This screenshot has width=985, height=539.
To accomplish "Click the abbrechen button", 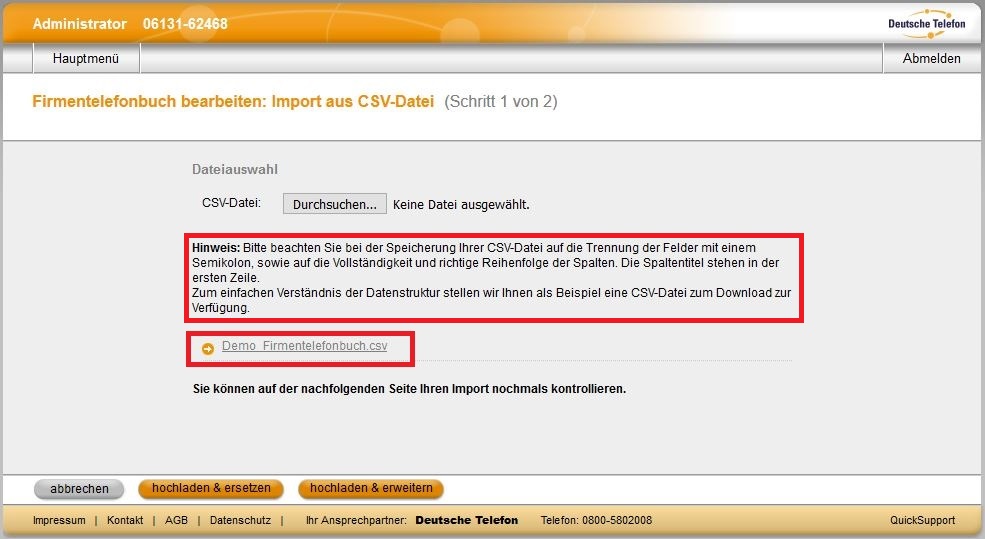I will (x=79, y=489).
